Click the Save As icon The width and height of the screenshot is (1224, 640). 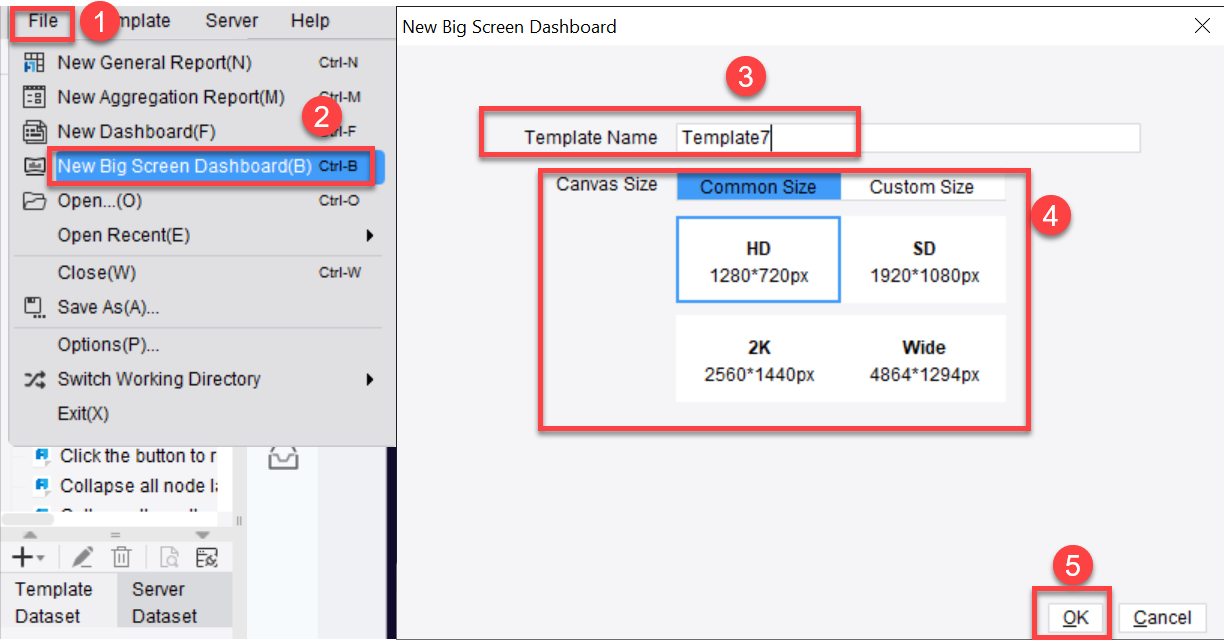32,307
